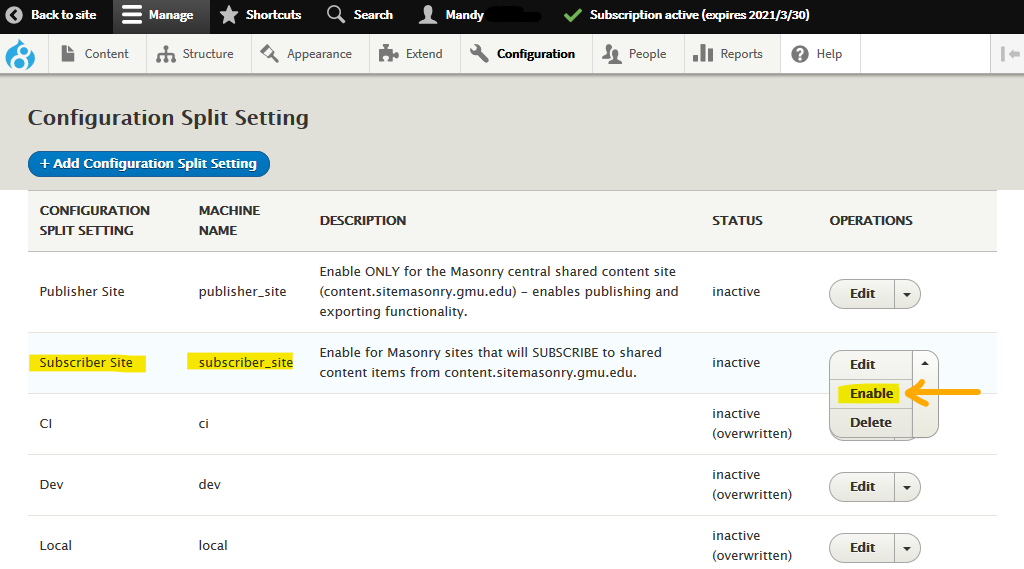
Task: Collapse Subscriber Site operations dropdown arrow
Action: point(925,363)
